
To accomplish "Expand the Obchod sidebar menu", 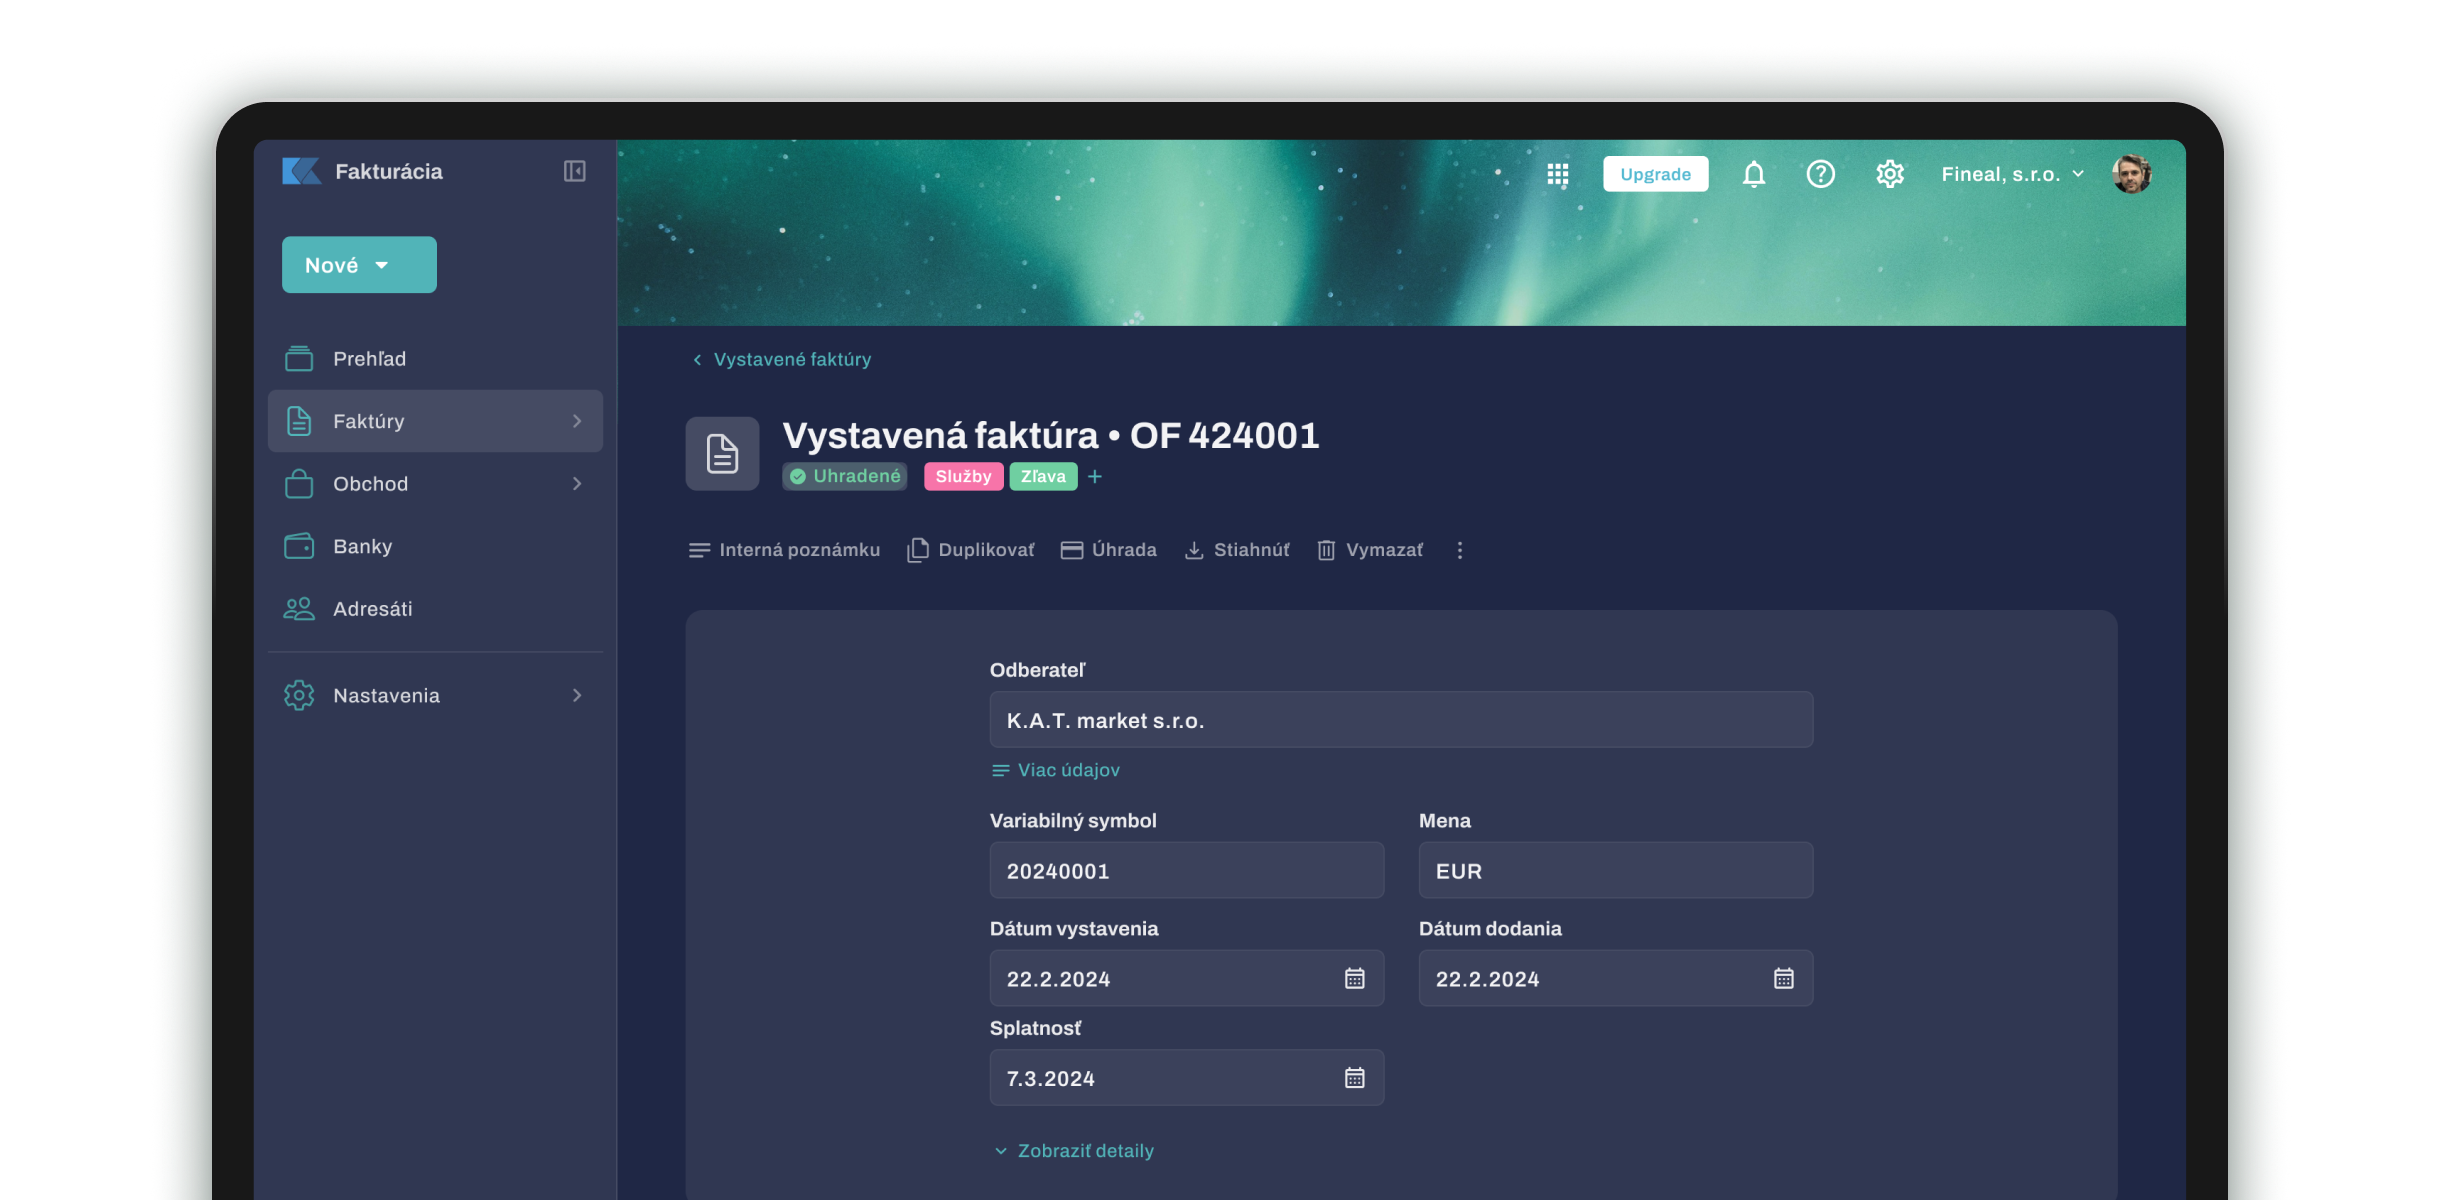I will tap(435, 484).
